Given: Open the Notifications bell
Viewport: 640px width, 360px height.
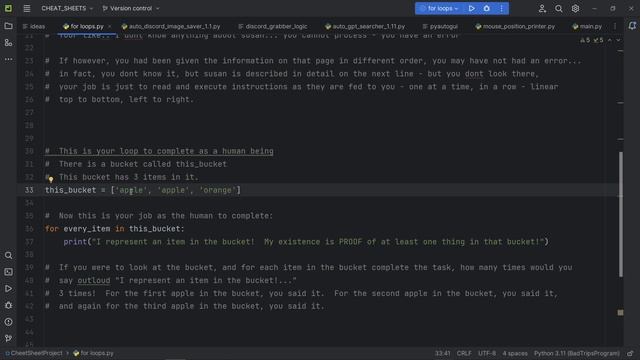Looking at the screenshot, I should (632, 26).
